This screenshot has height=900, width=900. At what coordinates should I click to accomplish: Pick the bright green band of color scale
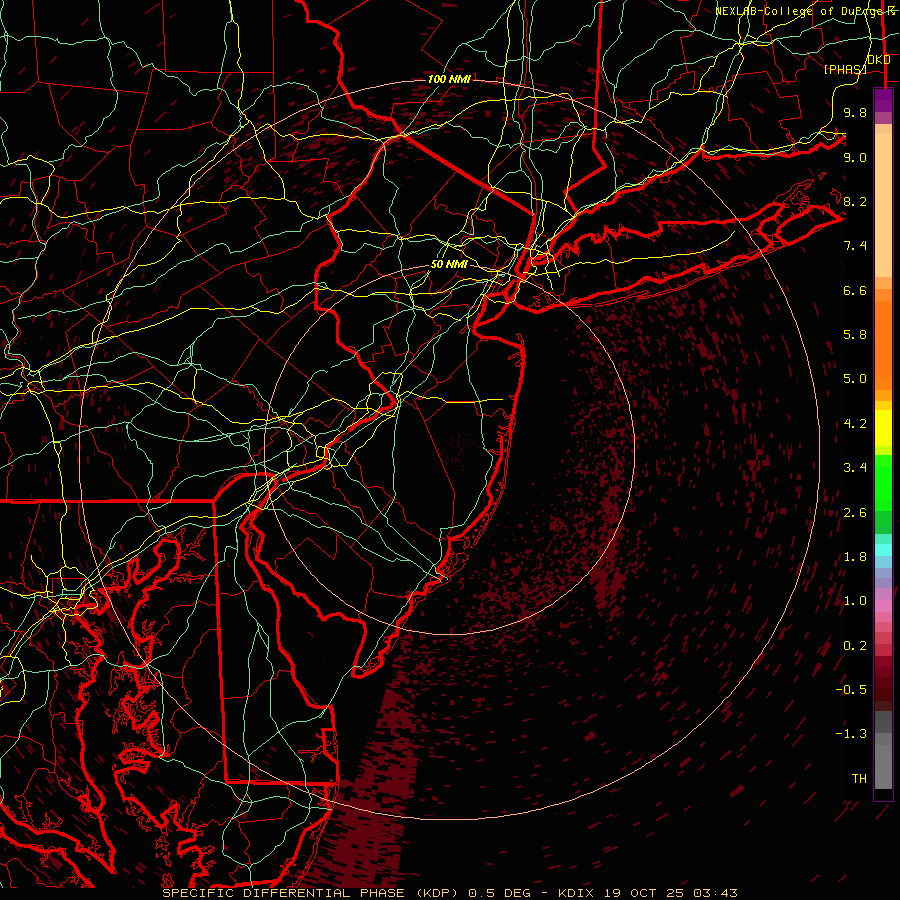pyautogui.click(x=883, y=482)
